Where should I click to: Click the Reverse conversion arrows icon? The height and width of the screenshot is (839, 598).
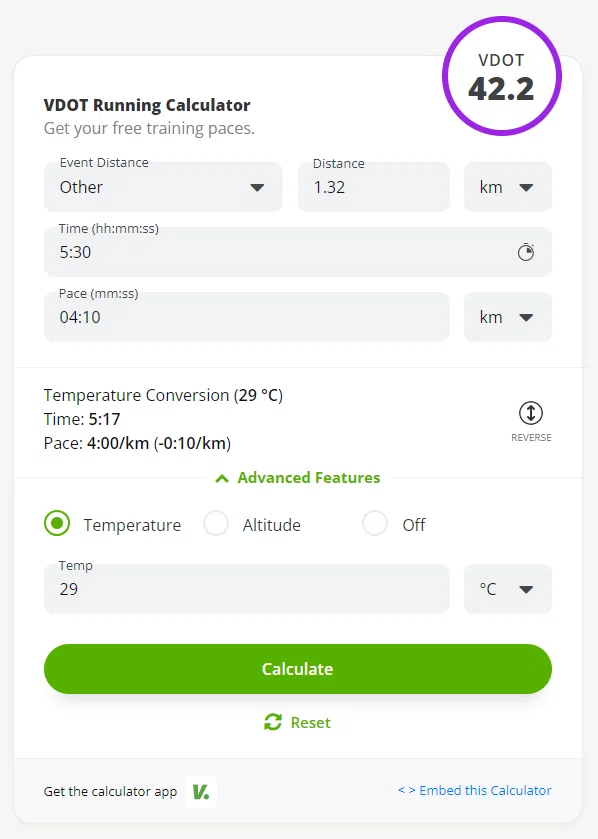pos(531,413)
